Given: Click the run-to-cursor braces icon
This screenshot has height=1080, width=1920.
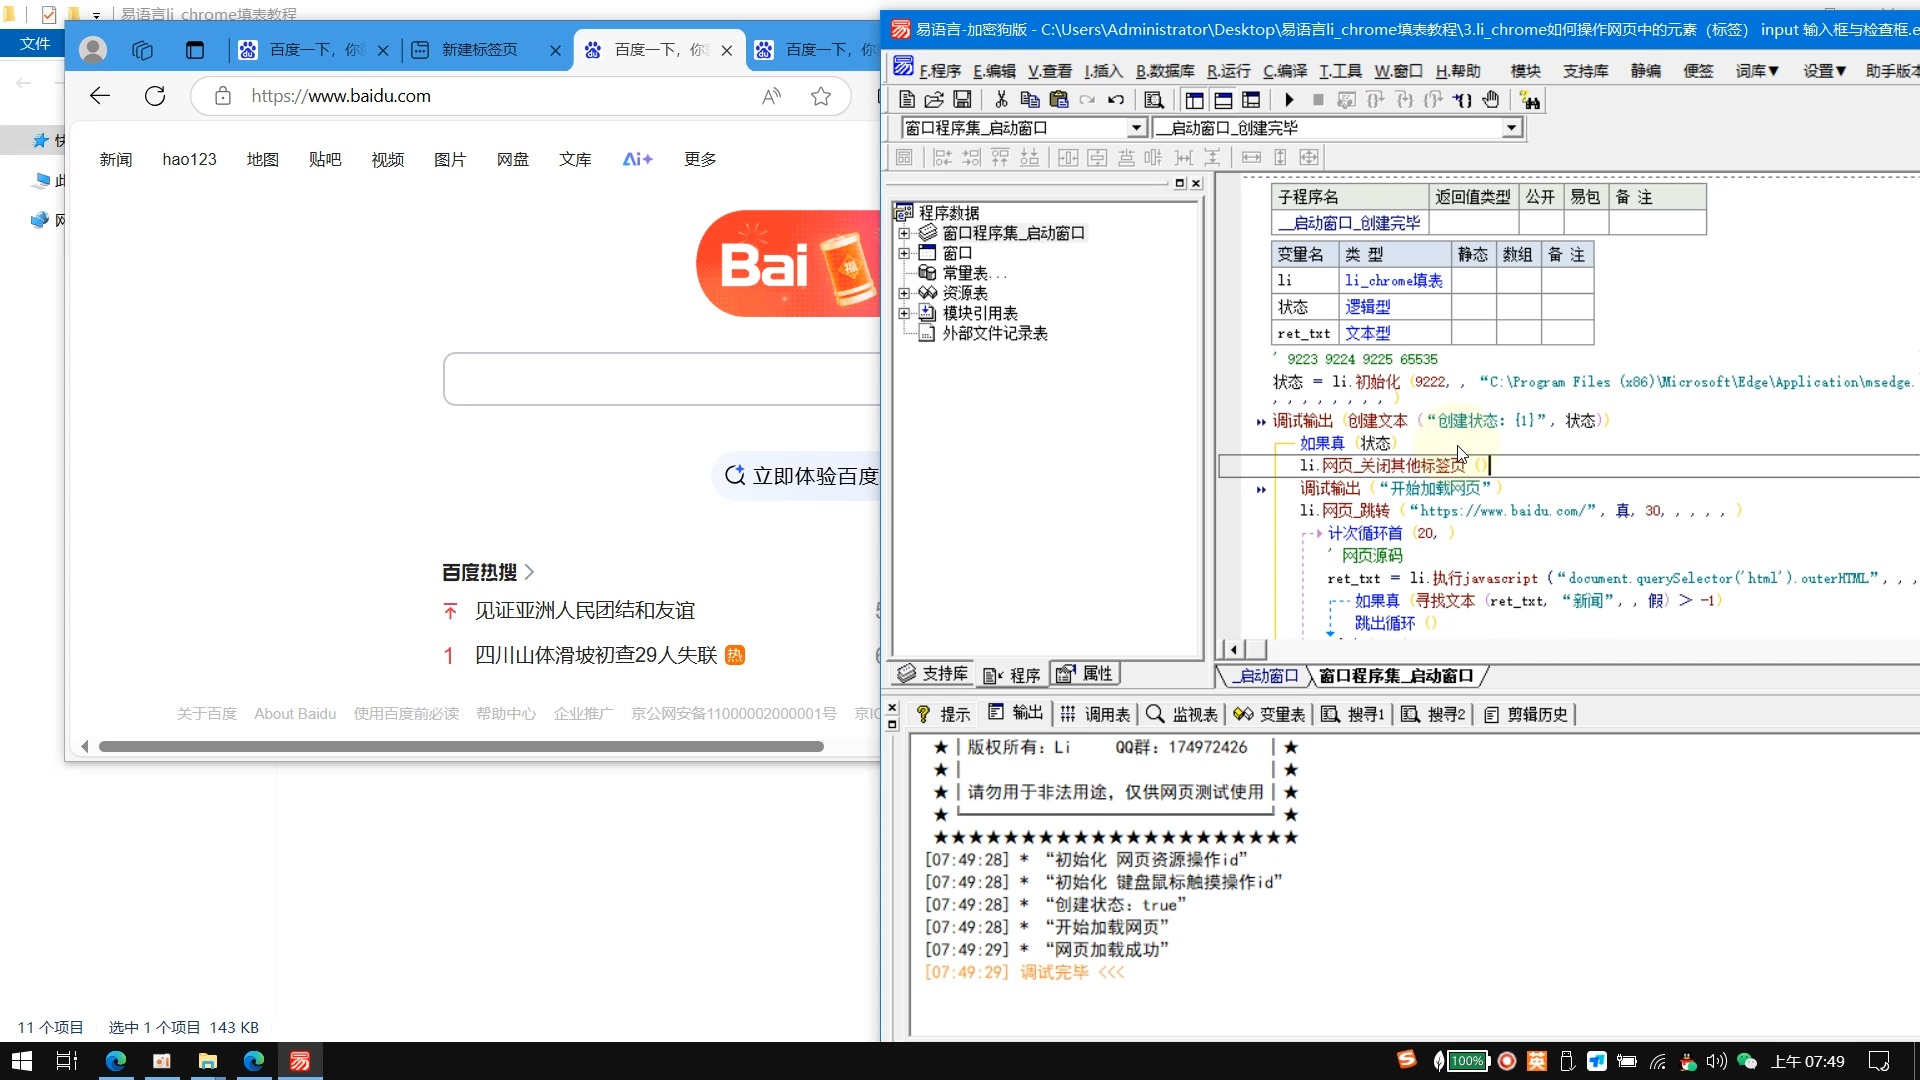Looking at the screenshot, I should (x=1462, y=100).
